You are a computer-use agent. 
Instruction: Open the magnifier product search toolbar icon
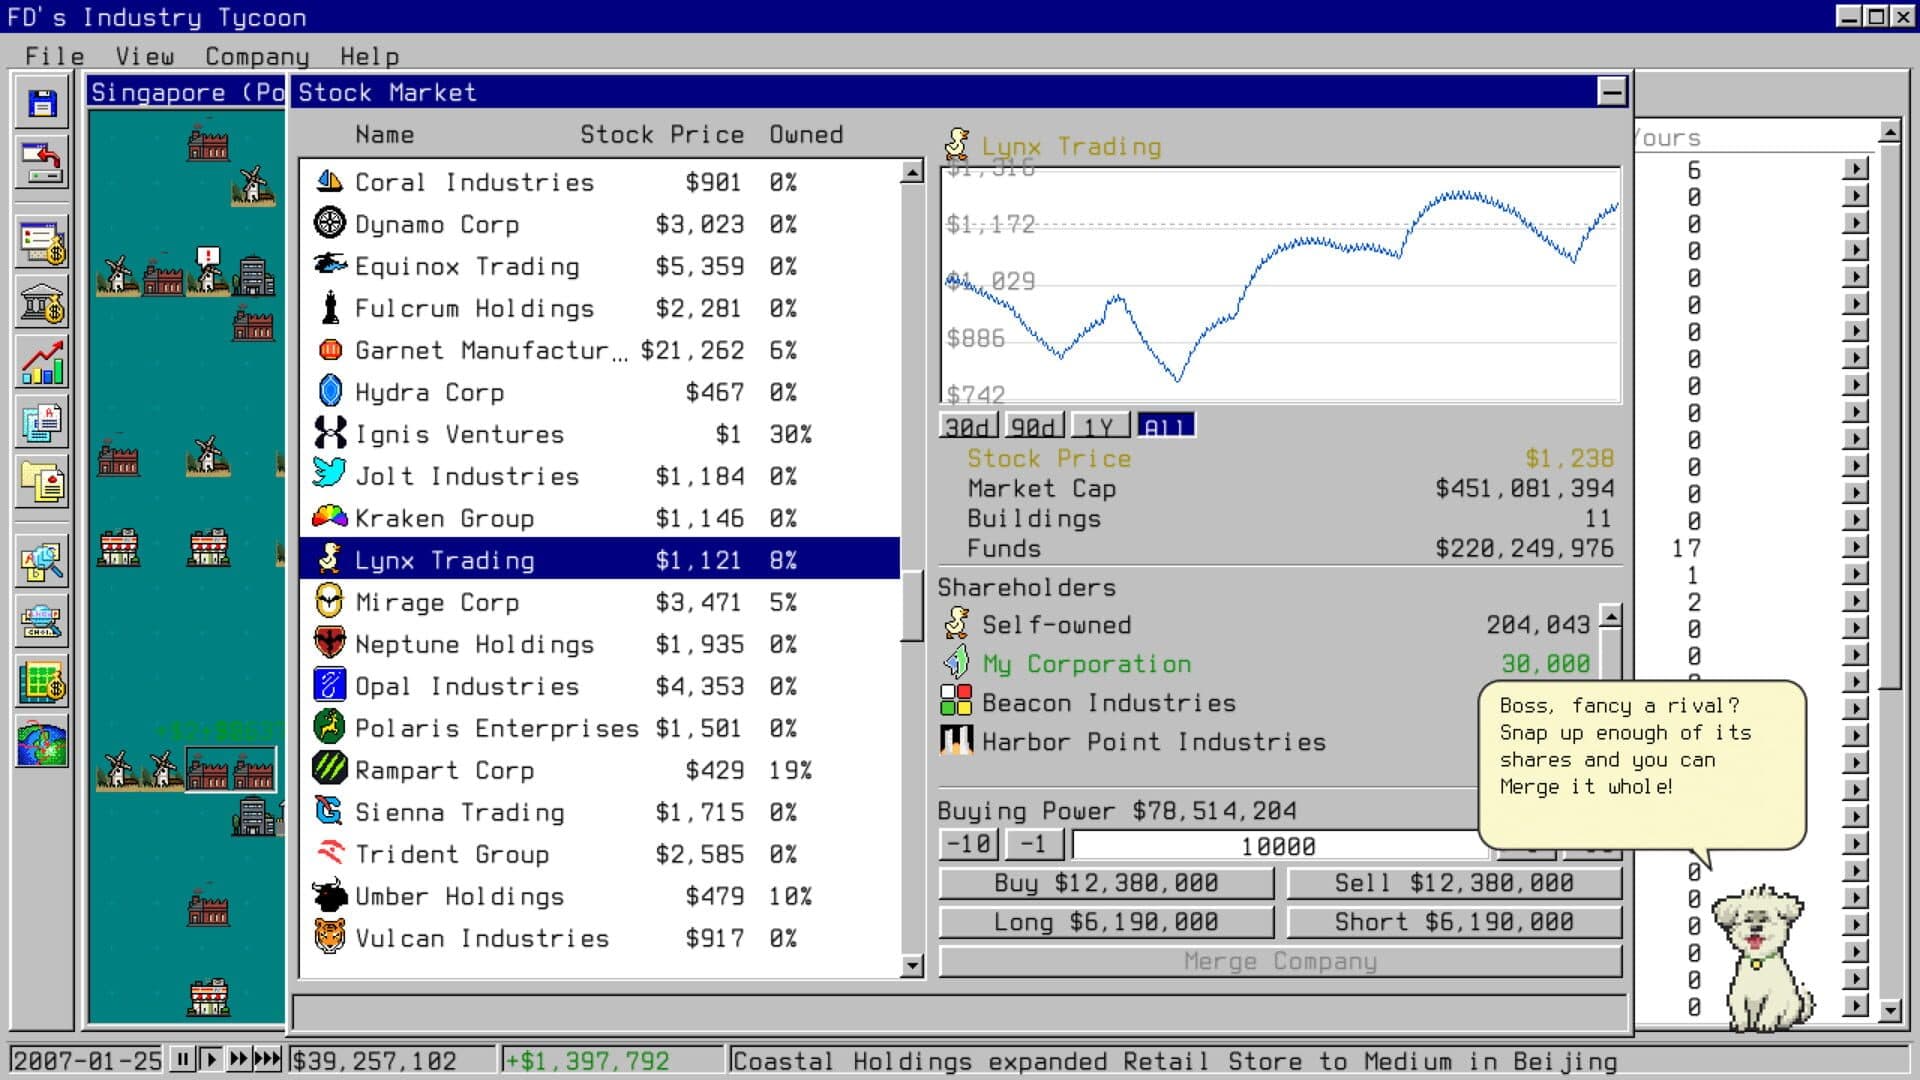[x=42, y=562]
